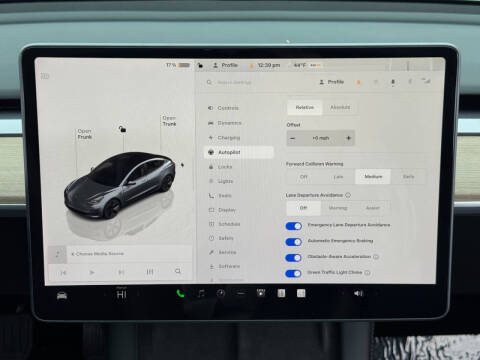Open the green phone app

tap(180, 294)
